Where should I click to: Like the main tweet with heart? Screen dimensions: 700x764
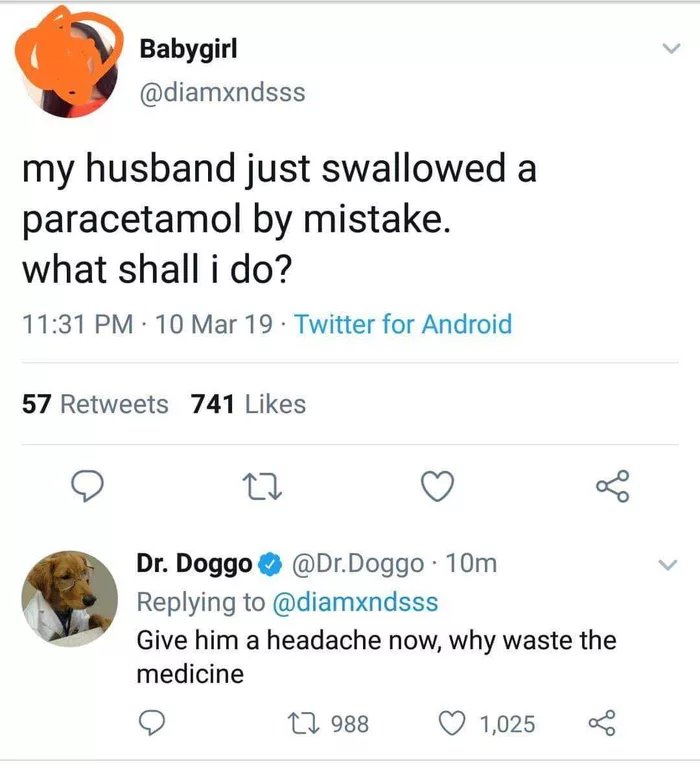435,487
